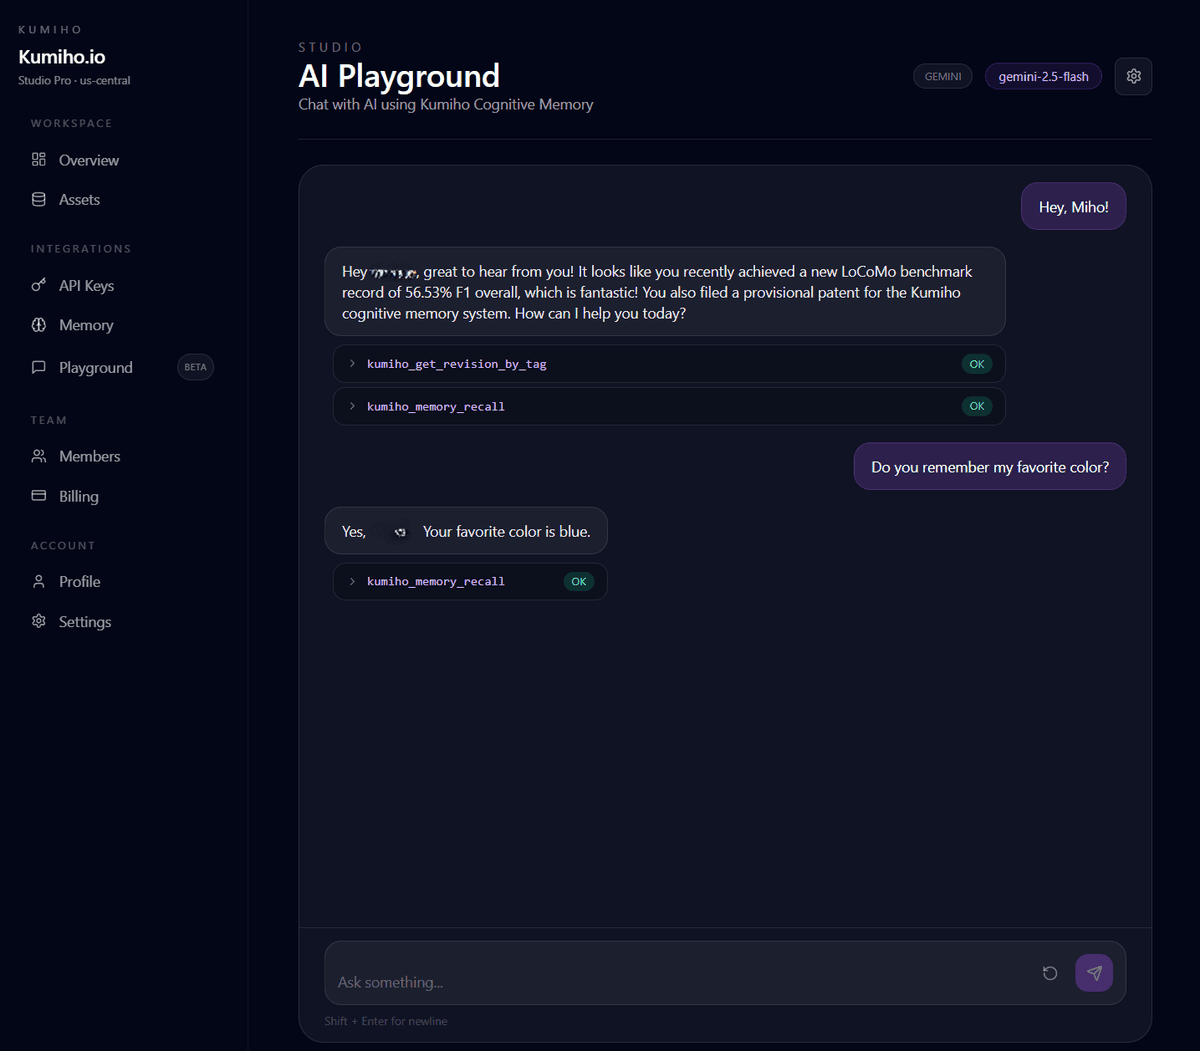Image resolution: width=1200 pixels, height=1051 pixels.
Task: Select the Billing icon
Action: click(x=38, y=496)
